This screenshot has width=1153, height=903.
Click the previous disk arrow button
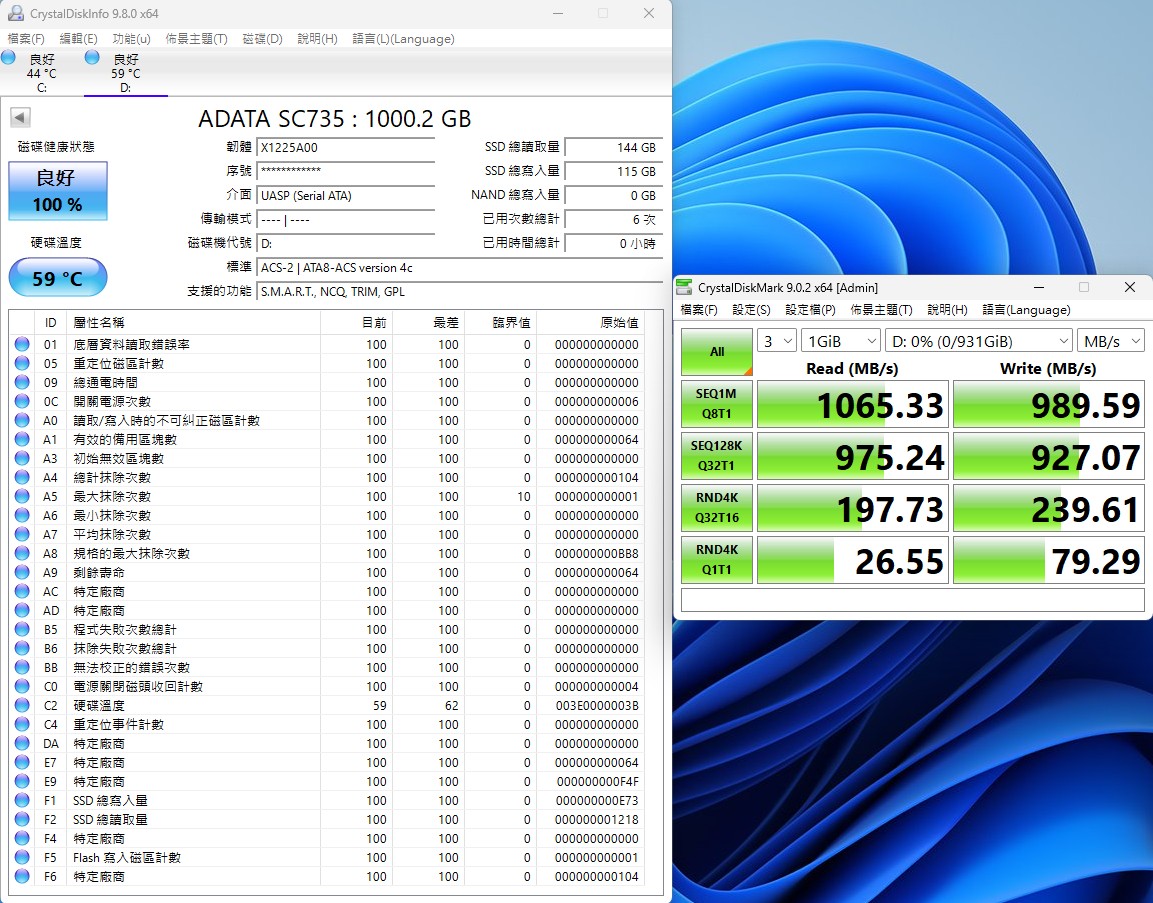pos(20,117)
